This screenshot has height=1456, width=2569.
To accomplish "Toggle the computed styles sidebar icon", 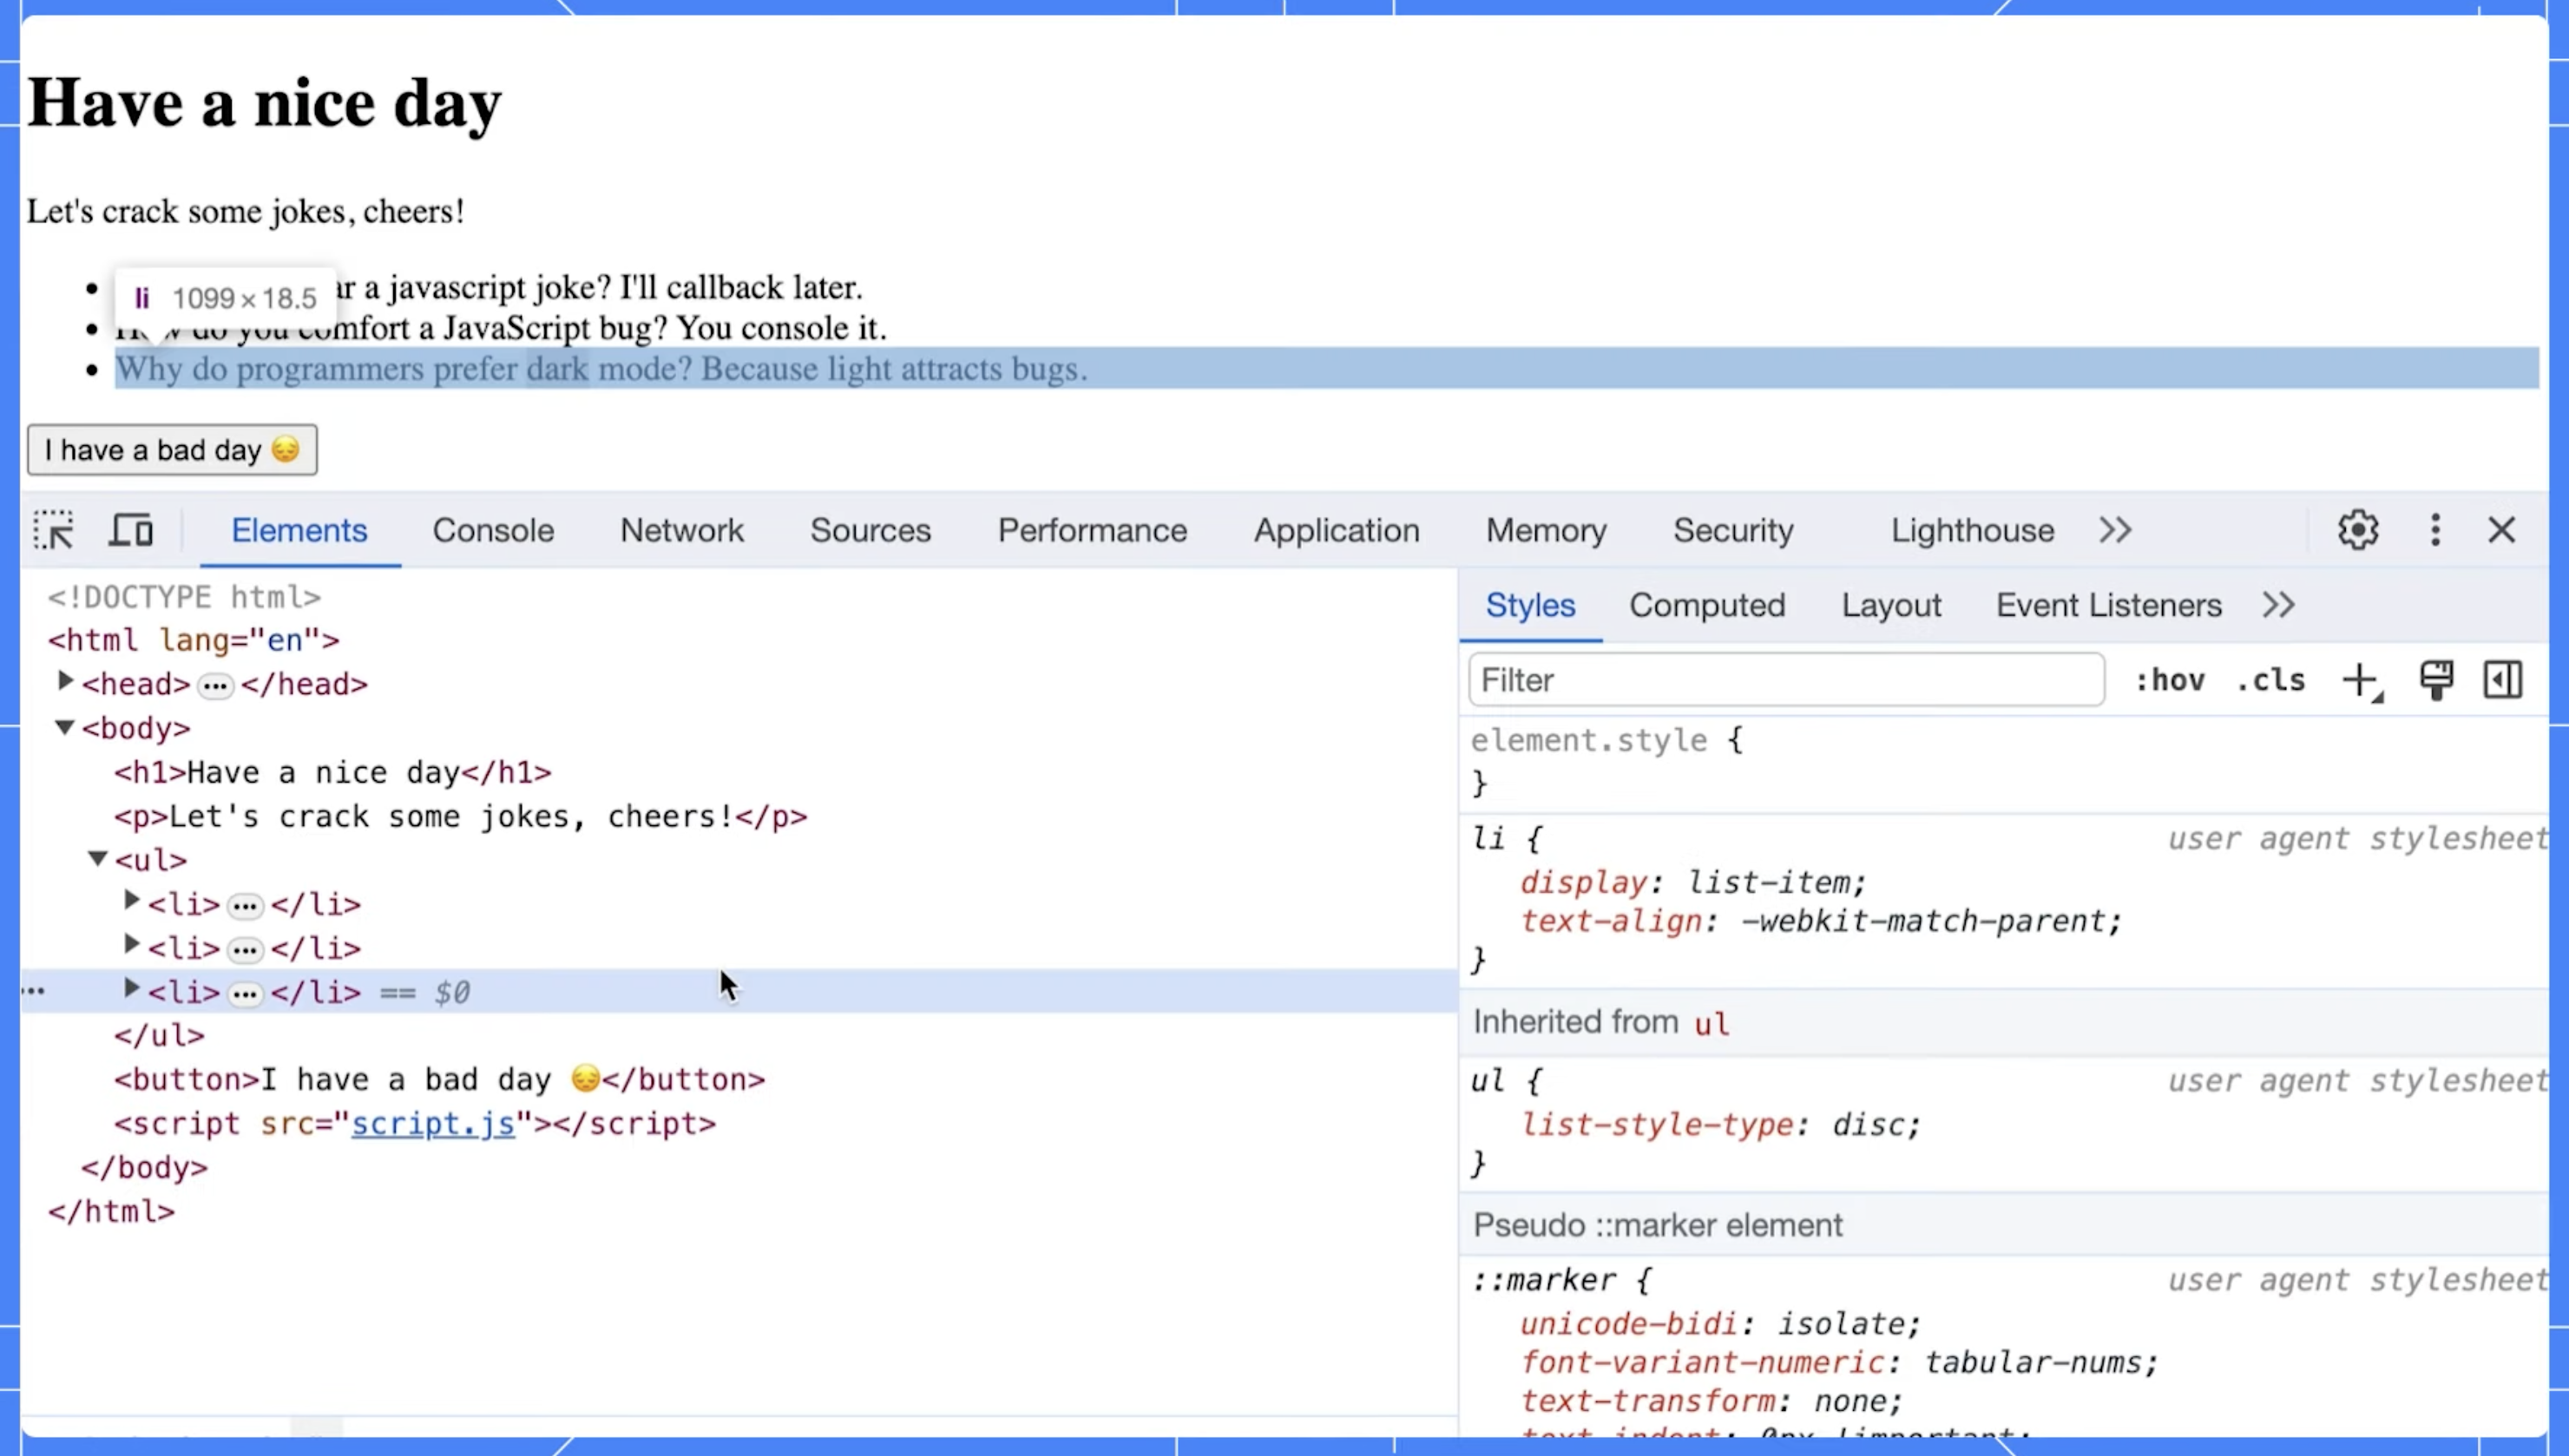I will point(2503,680).
